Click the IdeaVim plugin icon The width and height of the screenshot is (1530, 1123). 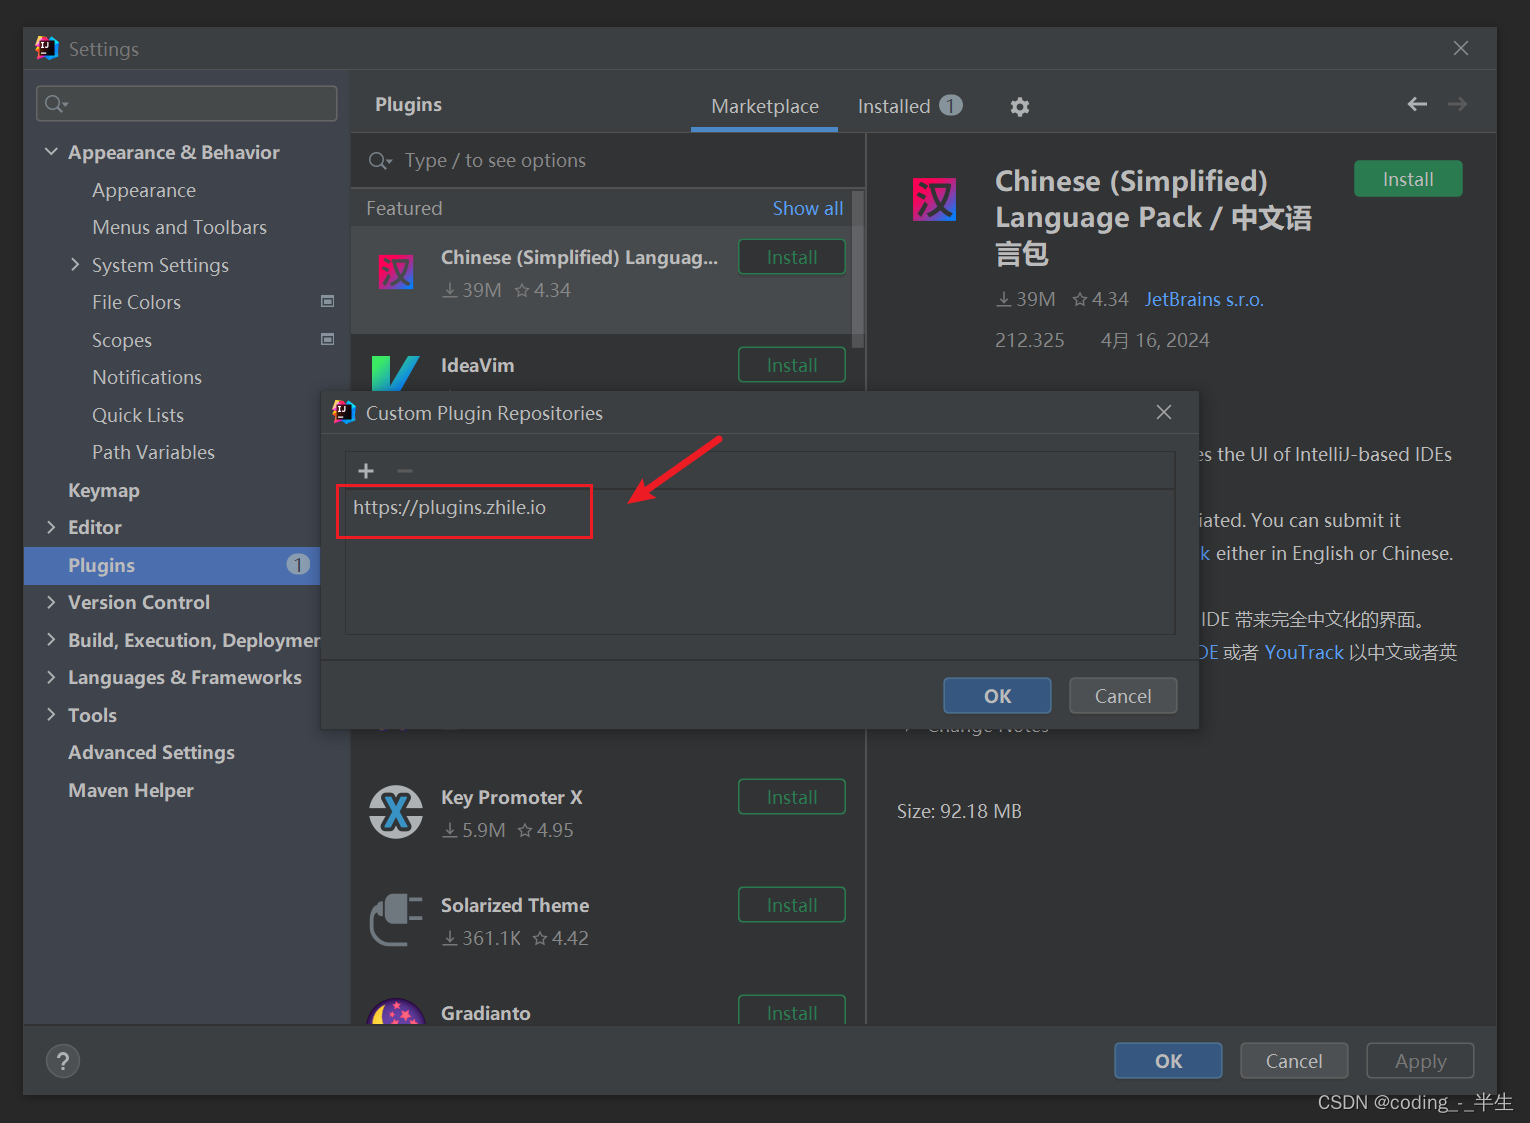(x=395, y=373)
